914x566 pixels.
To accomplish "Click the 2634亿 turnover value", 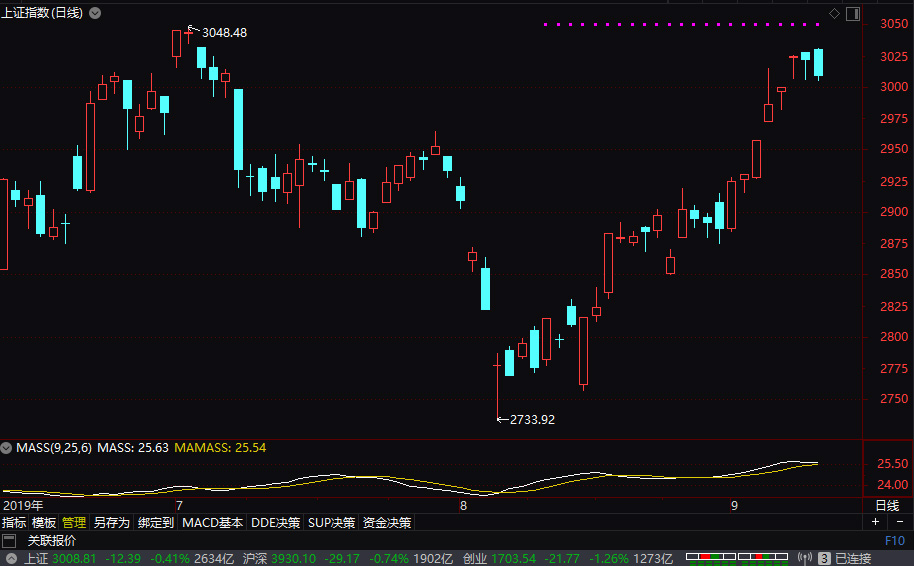I will point(214,558).
